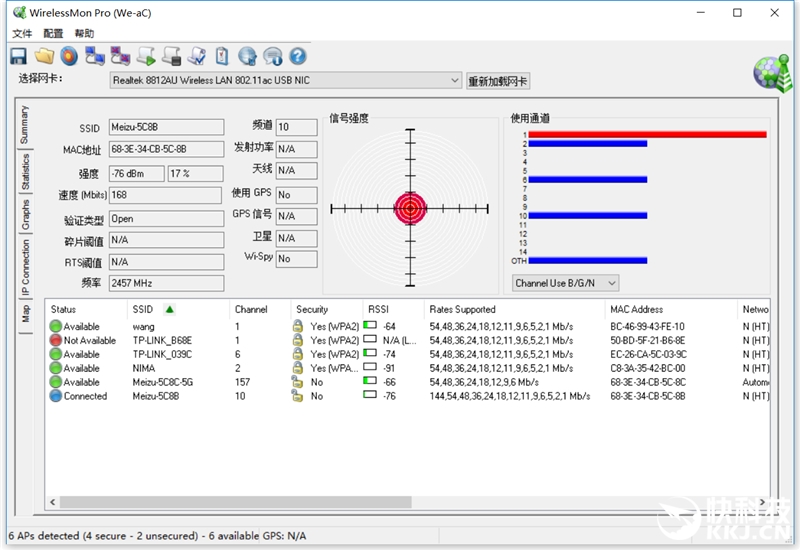The image size is (800, 550).
Task: Click the horizontal scrollbar thumb
Action: 235,502
